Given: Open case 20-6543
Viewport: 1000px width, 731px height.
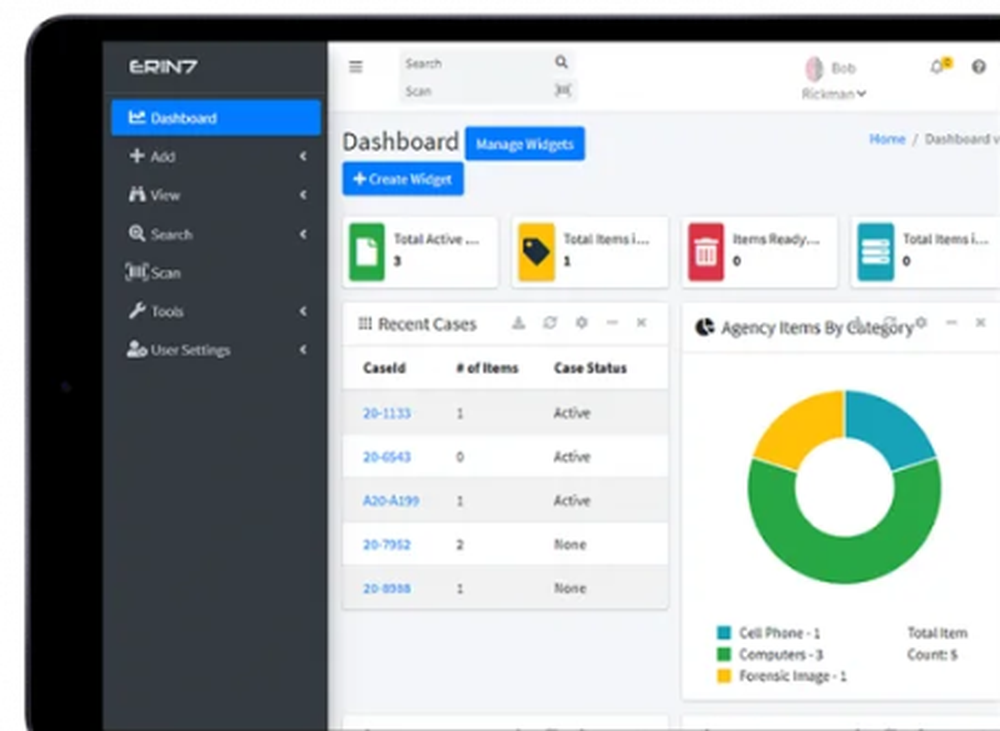Looking at the screenshot, I should point(386,457).
